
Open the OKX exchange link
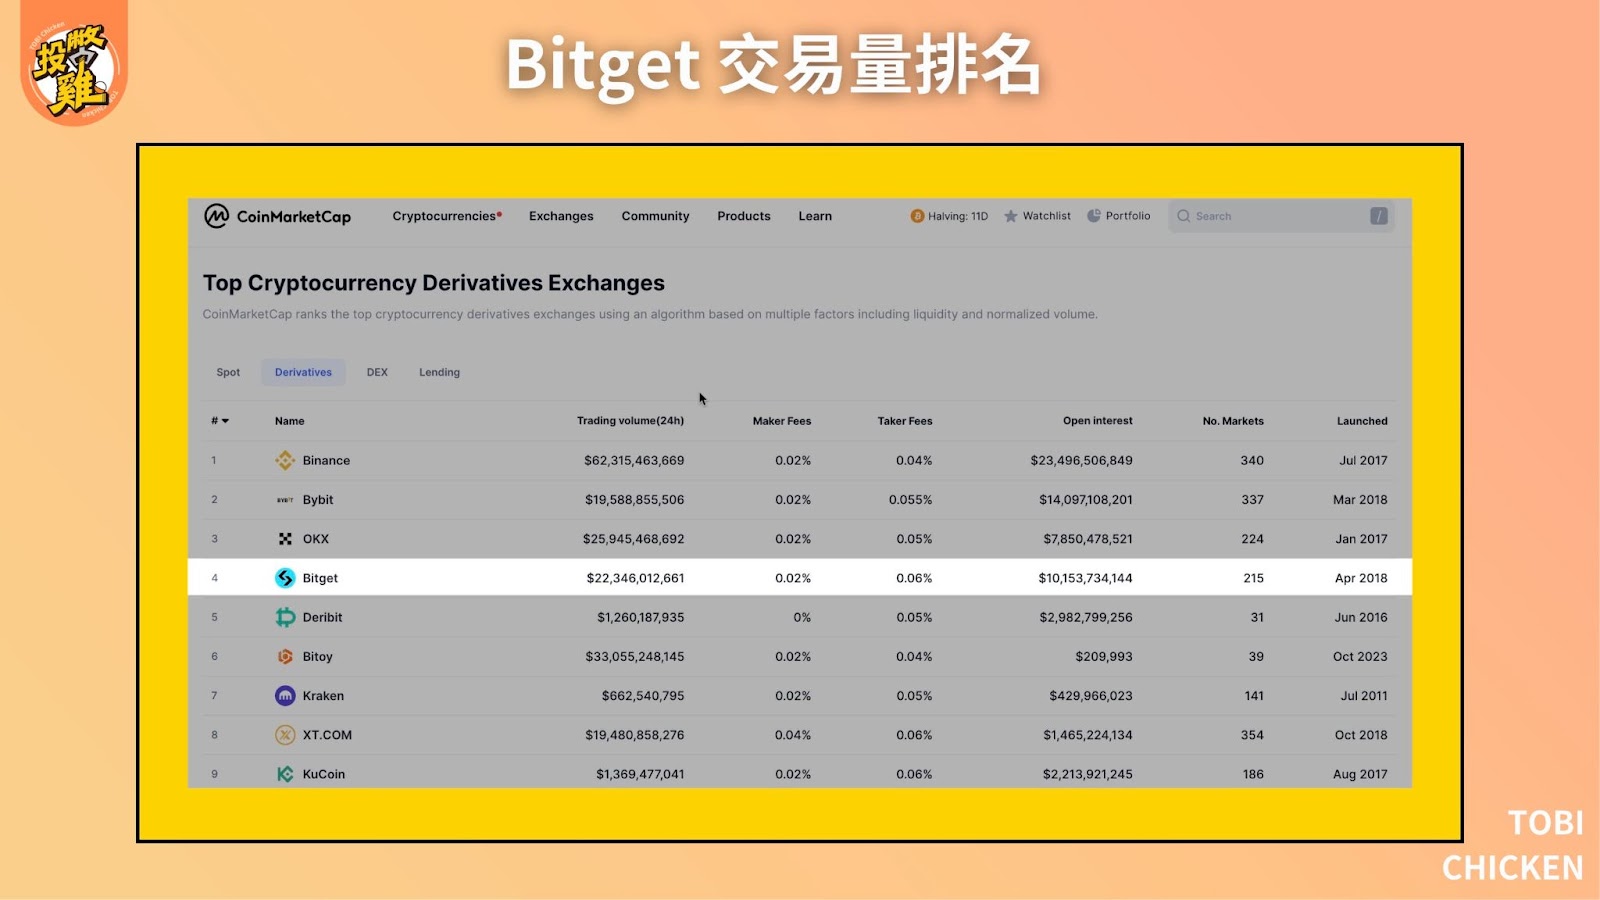(316, 539)
